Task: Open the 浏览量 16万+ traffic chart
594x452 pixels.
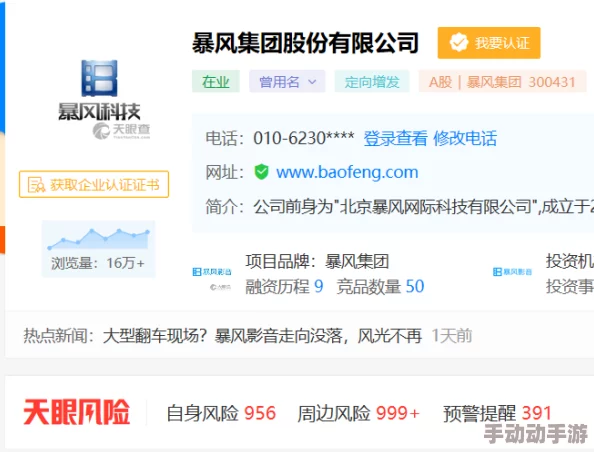Action: (x=98, y=249)
